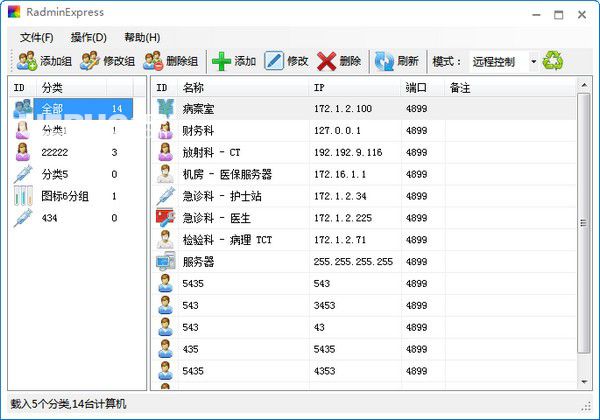Click the port 4899 of 服务器 row
The image size is (600, 420).
417,262
